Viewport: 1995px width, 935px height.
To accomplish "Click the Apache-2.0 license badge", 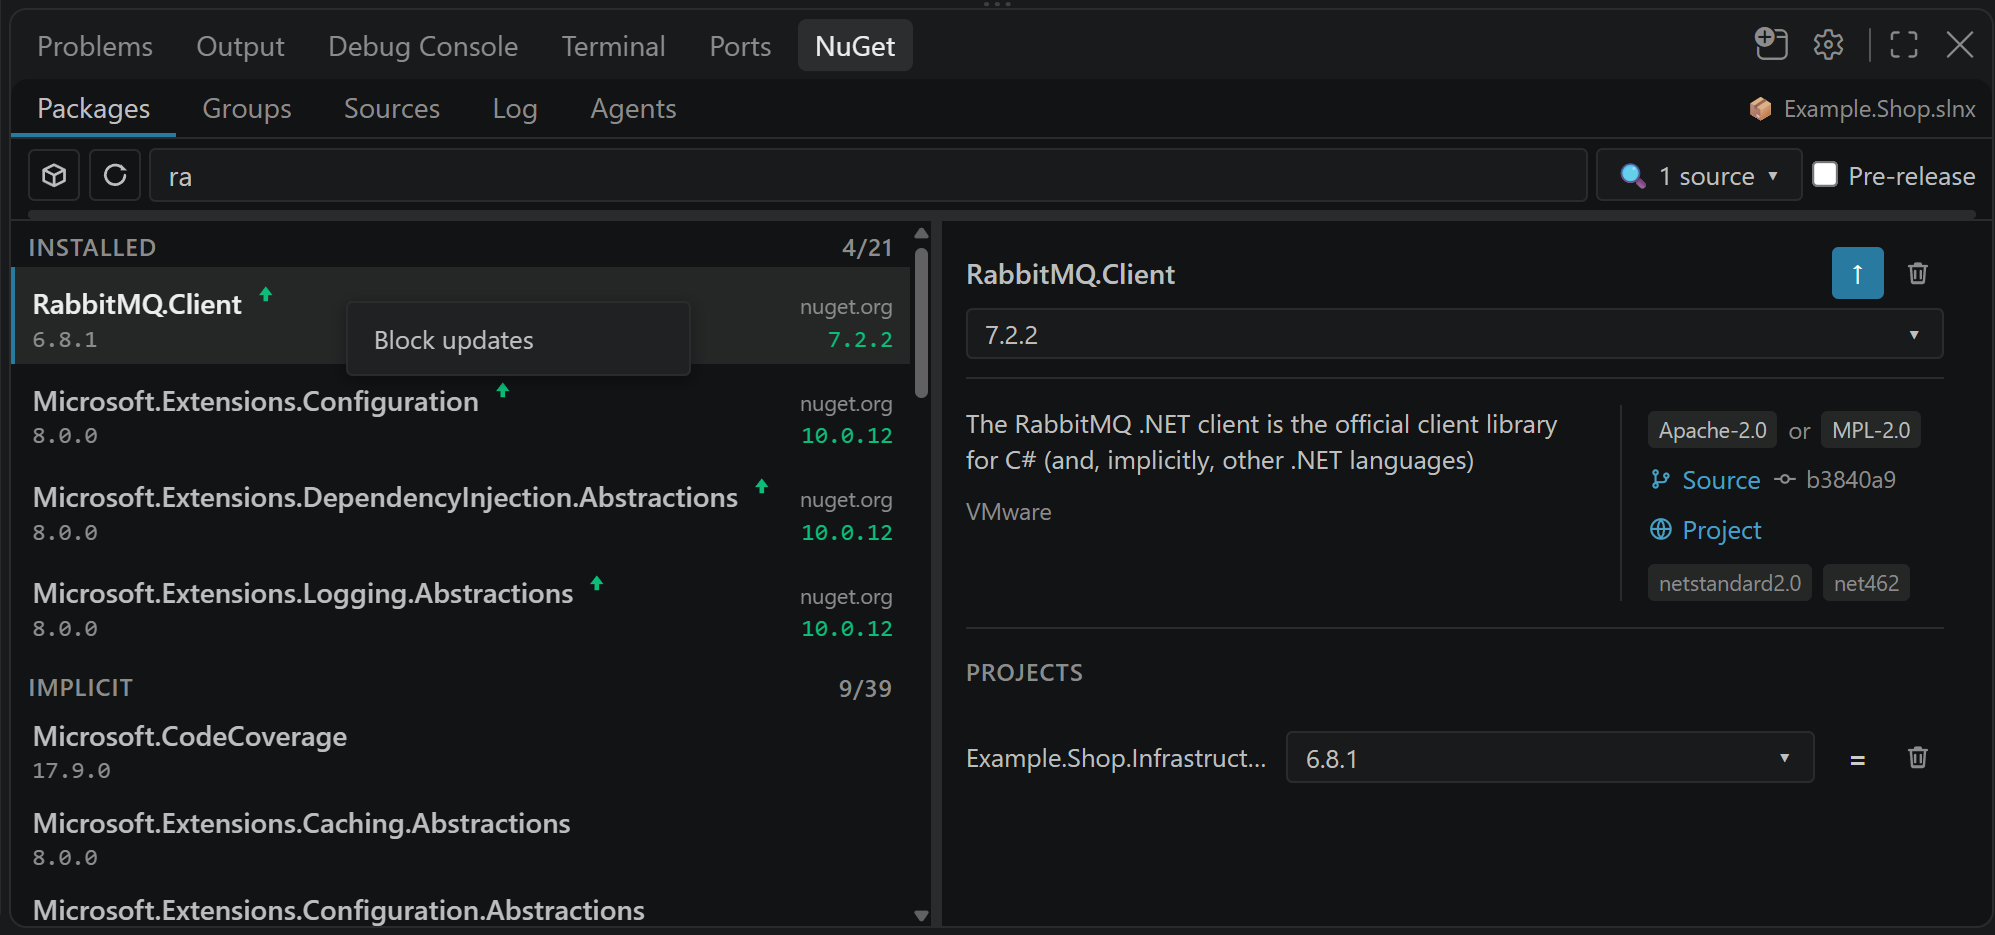I will (x=1712, y=430).
